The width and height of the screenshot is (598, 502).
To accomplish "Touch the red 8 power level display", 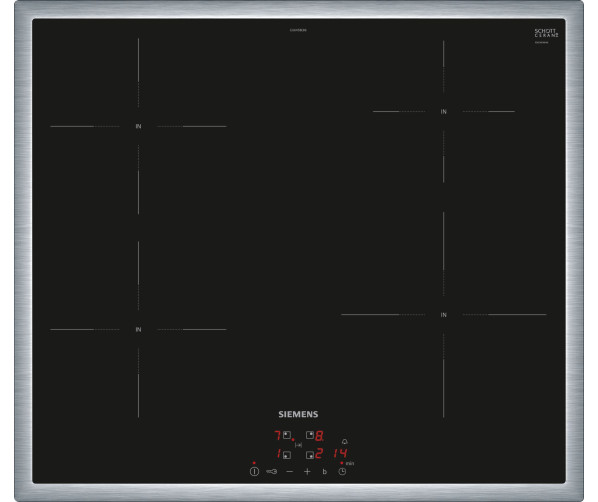I will pyautogui.click(x=319, y=436).
